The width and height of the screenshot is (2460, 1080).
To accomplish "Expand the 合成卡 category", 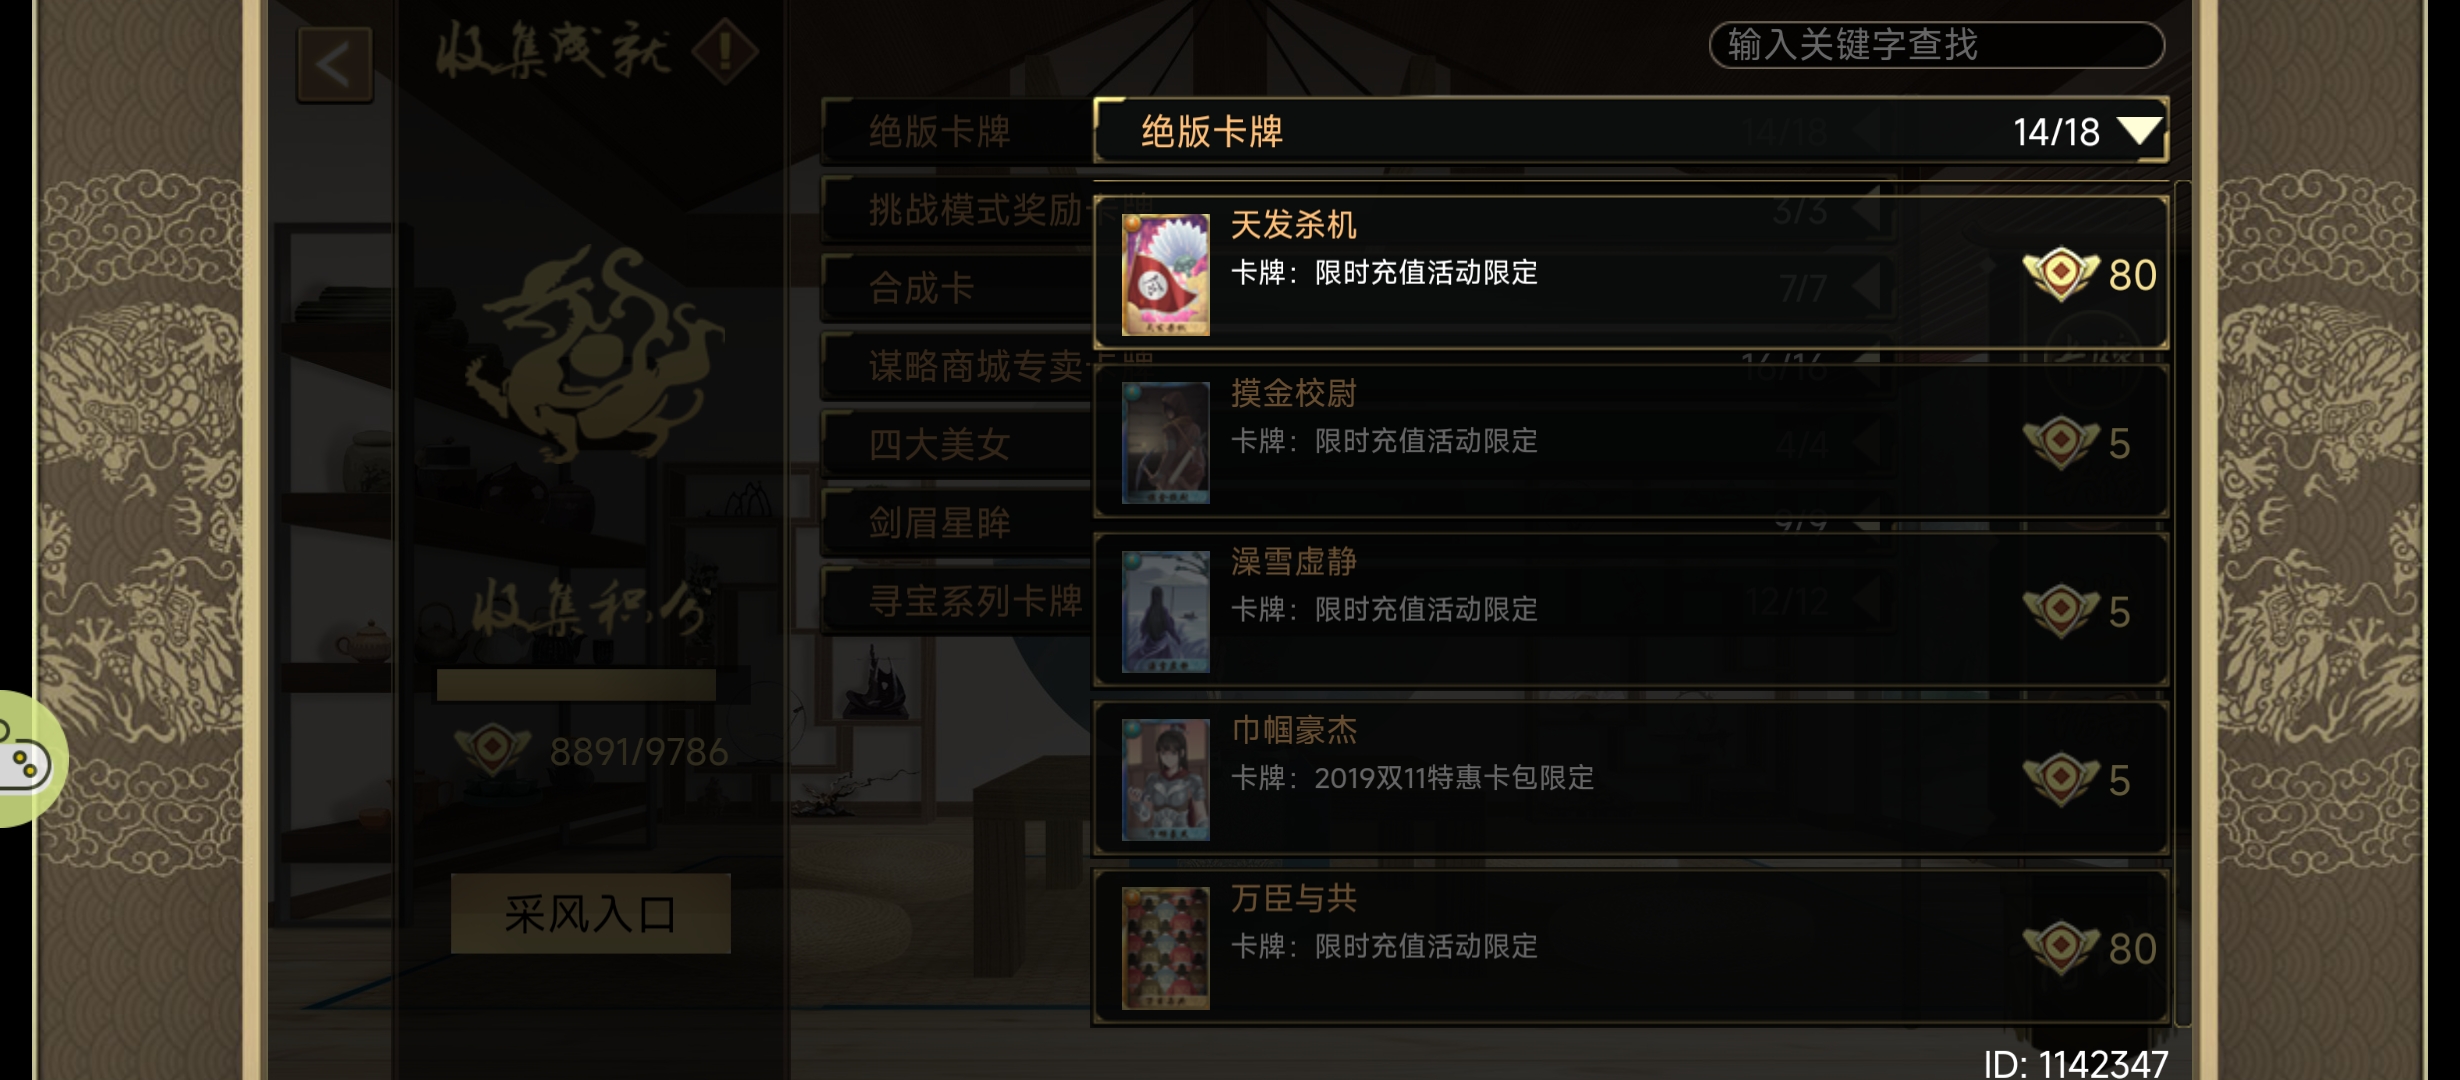I will click(957, 288).
